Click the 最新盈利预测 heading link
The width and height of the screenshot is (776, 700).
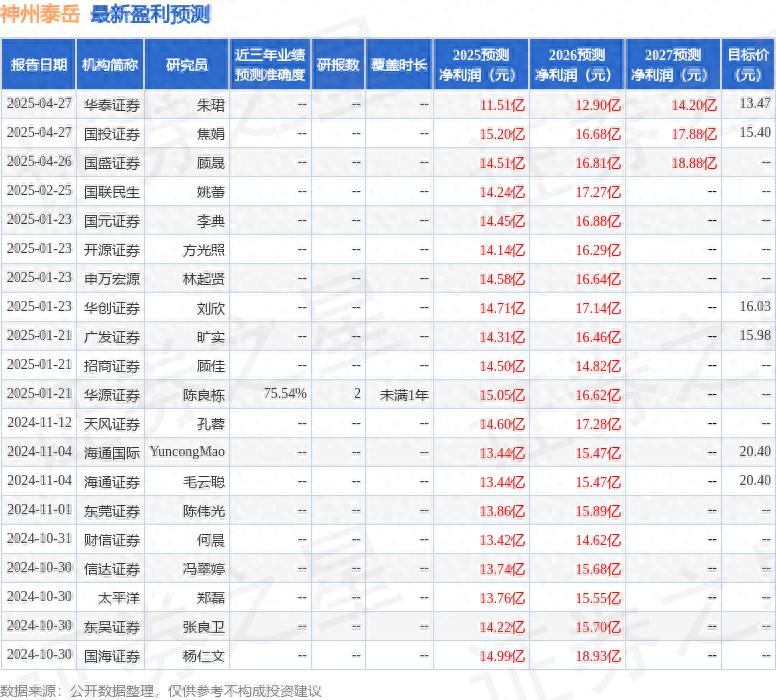tap(149, 14)
